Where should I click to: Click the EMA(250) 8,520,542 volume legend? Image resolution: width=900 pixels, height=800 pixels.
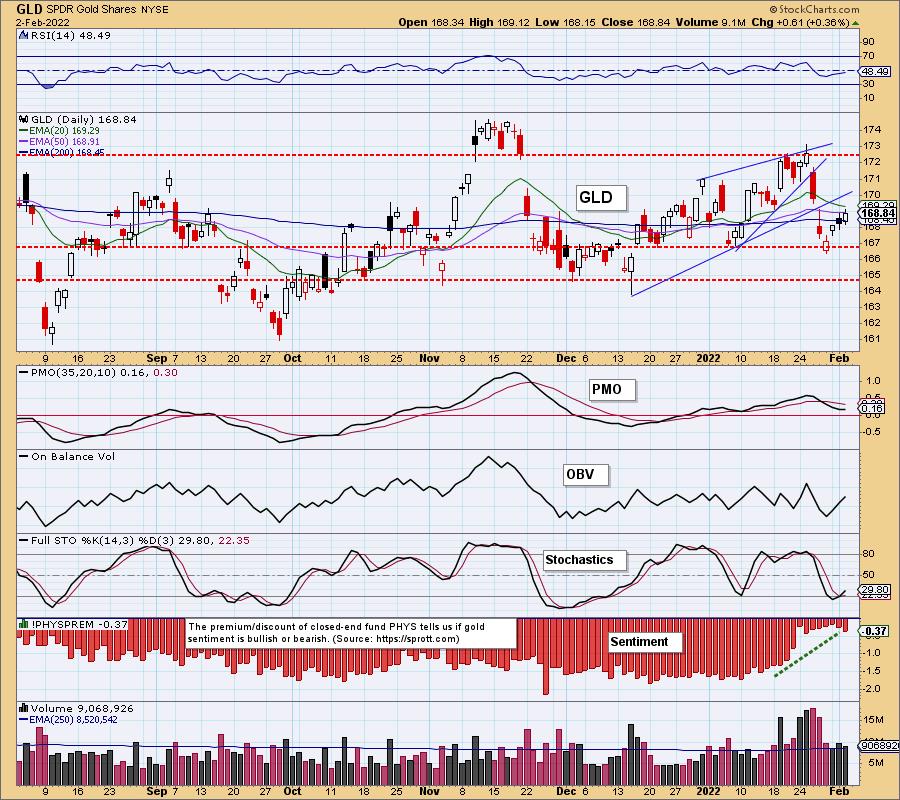68,719
